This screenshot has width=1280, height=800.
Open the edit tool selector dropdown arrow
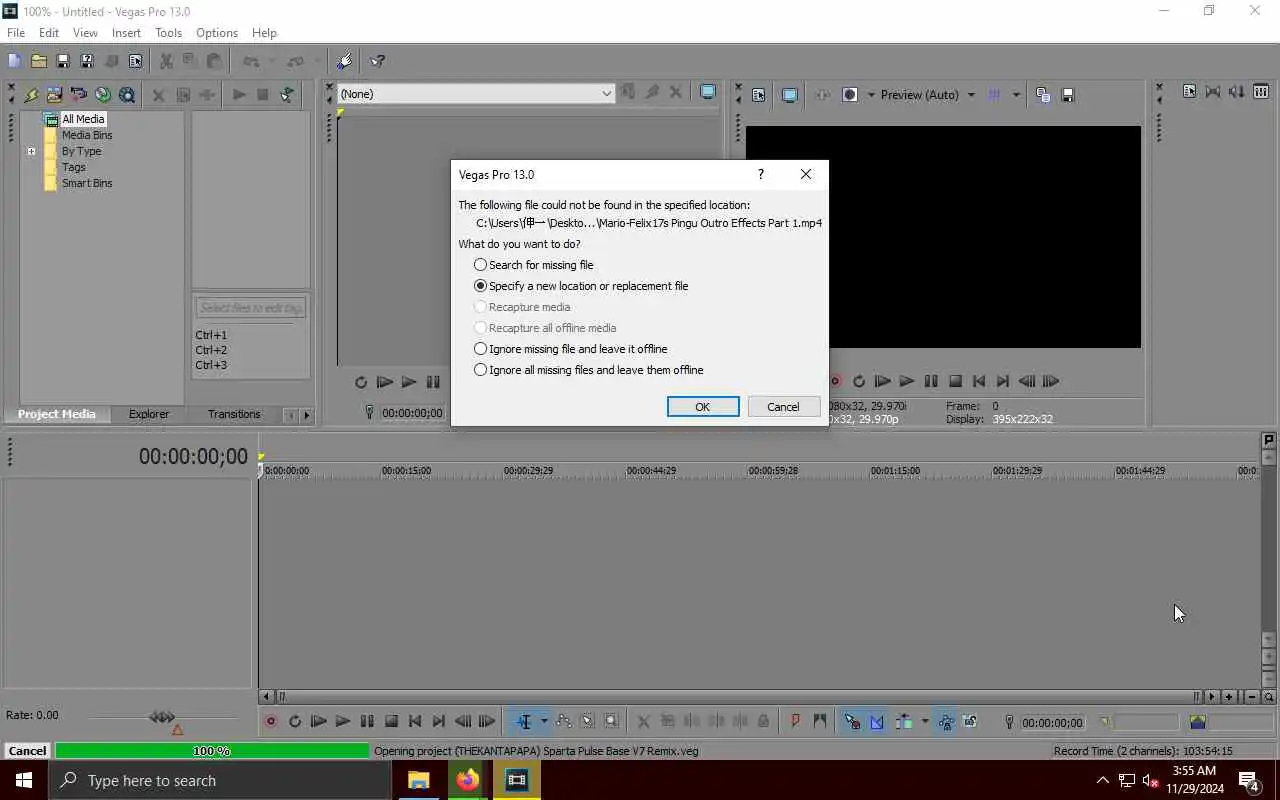click(544, 721)
